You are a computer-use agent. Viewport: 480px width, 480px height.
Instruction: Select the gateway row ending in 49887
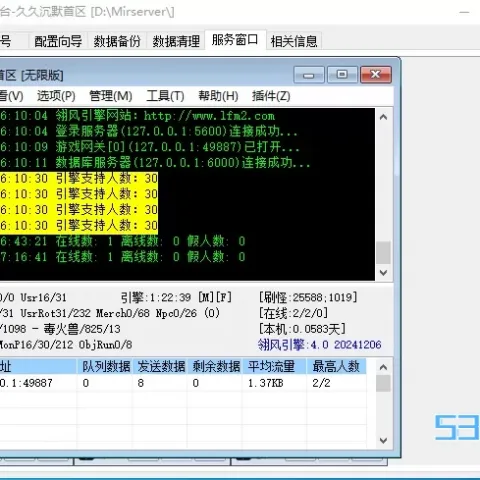(183, 383)
